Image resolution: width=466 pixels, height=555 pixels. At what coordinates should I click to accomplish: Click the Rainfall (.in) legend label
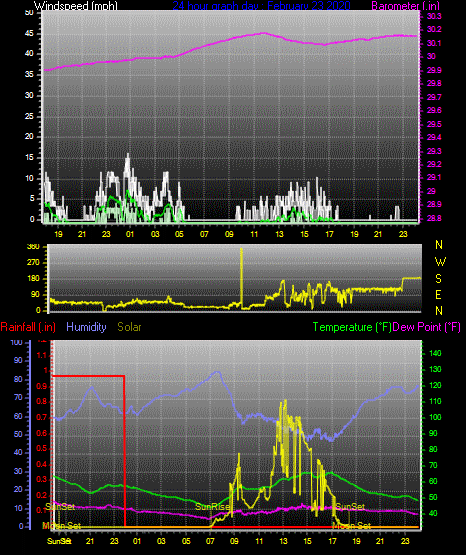pyautogui.click(x=28, y=327)
